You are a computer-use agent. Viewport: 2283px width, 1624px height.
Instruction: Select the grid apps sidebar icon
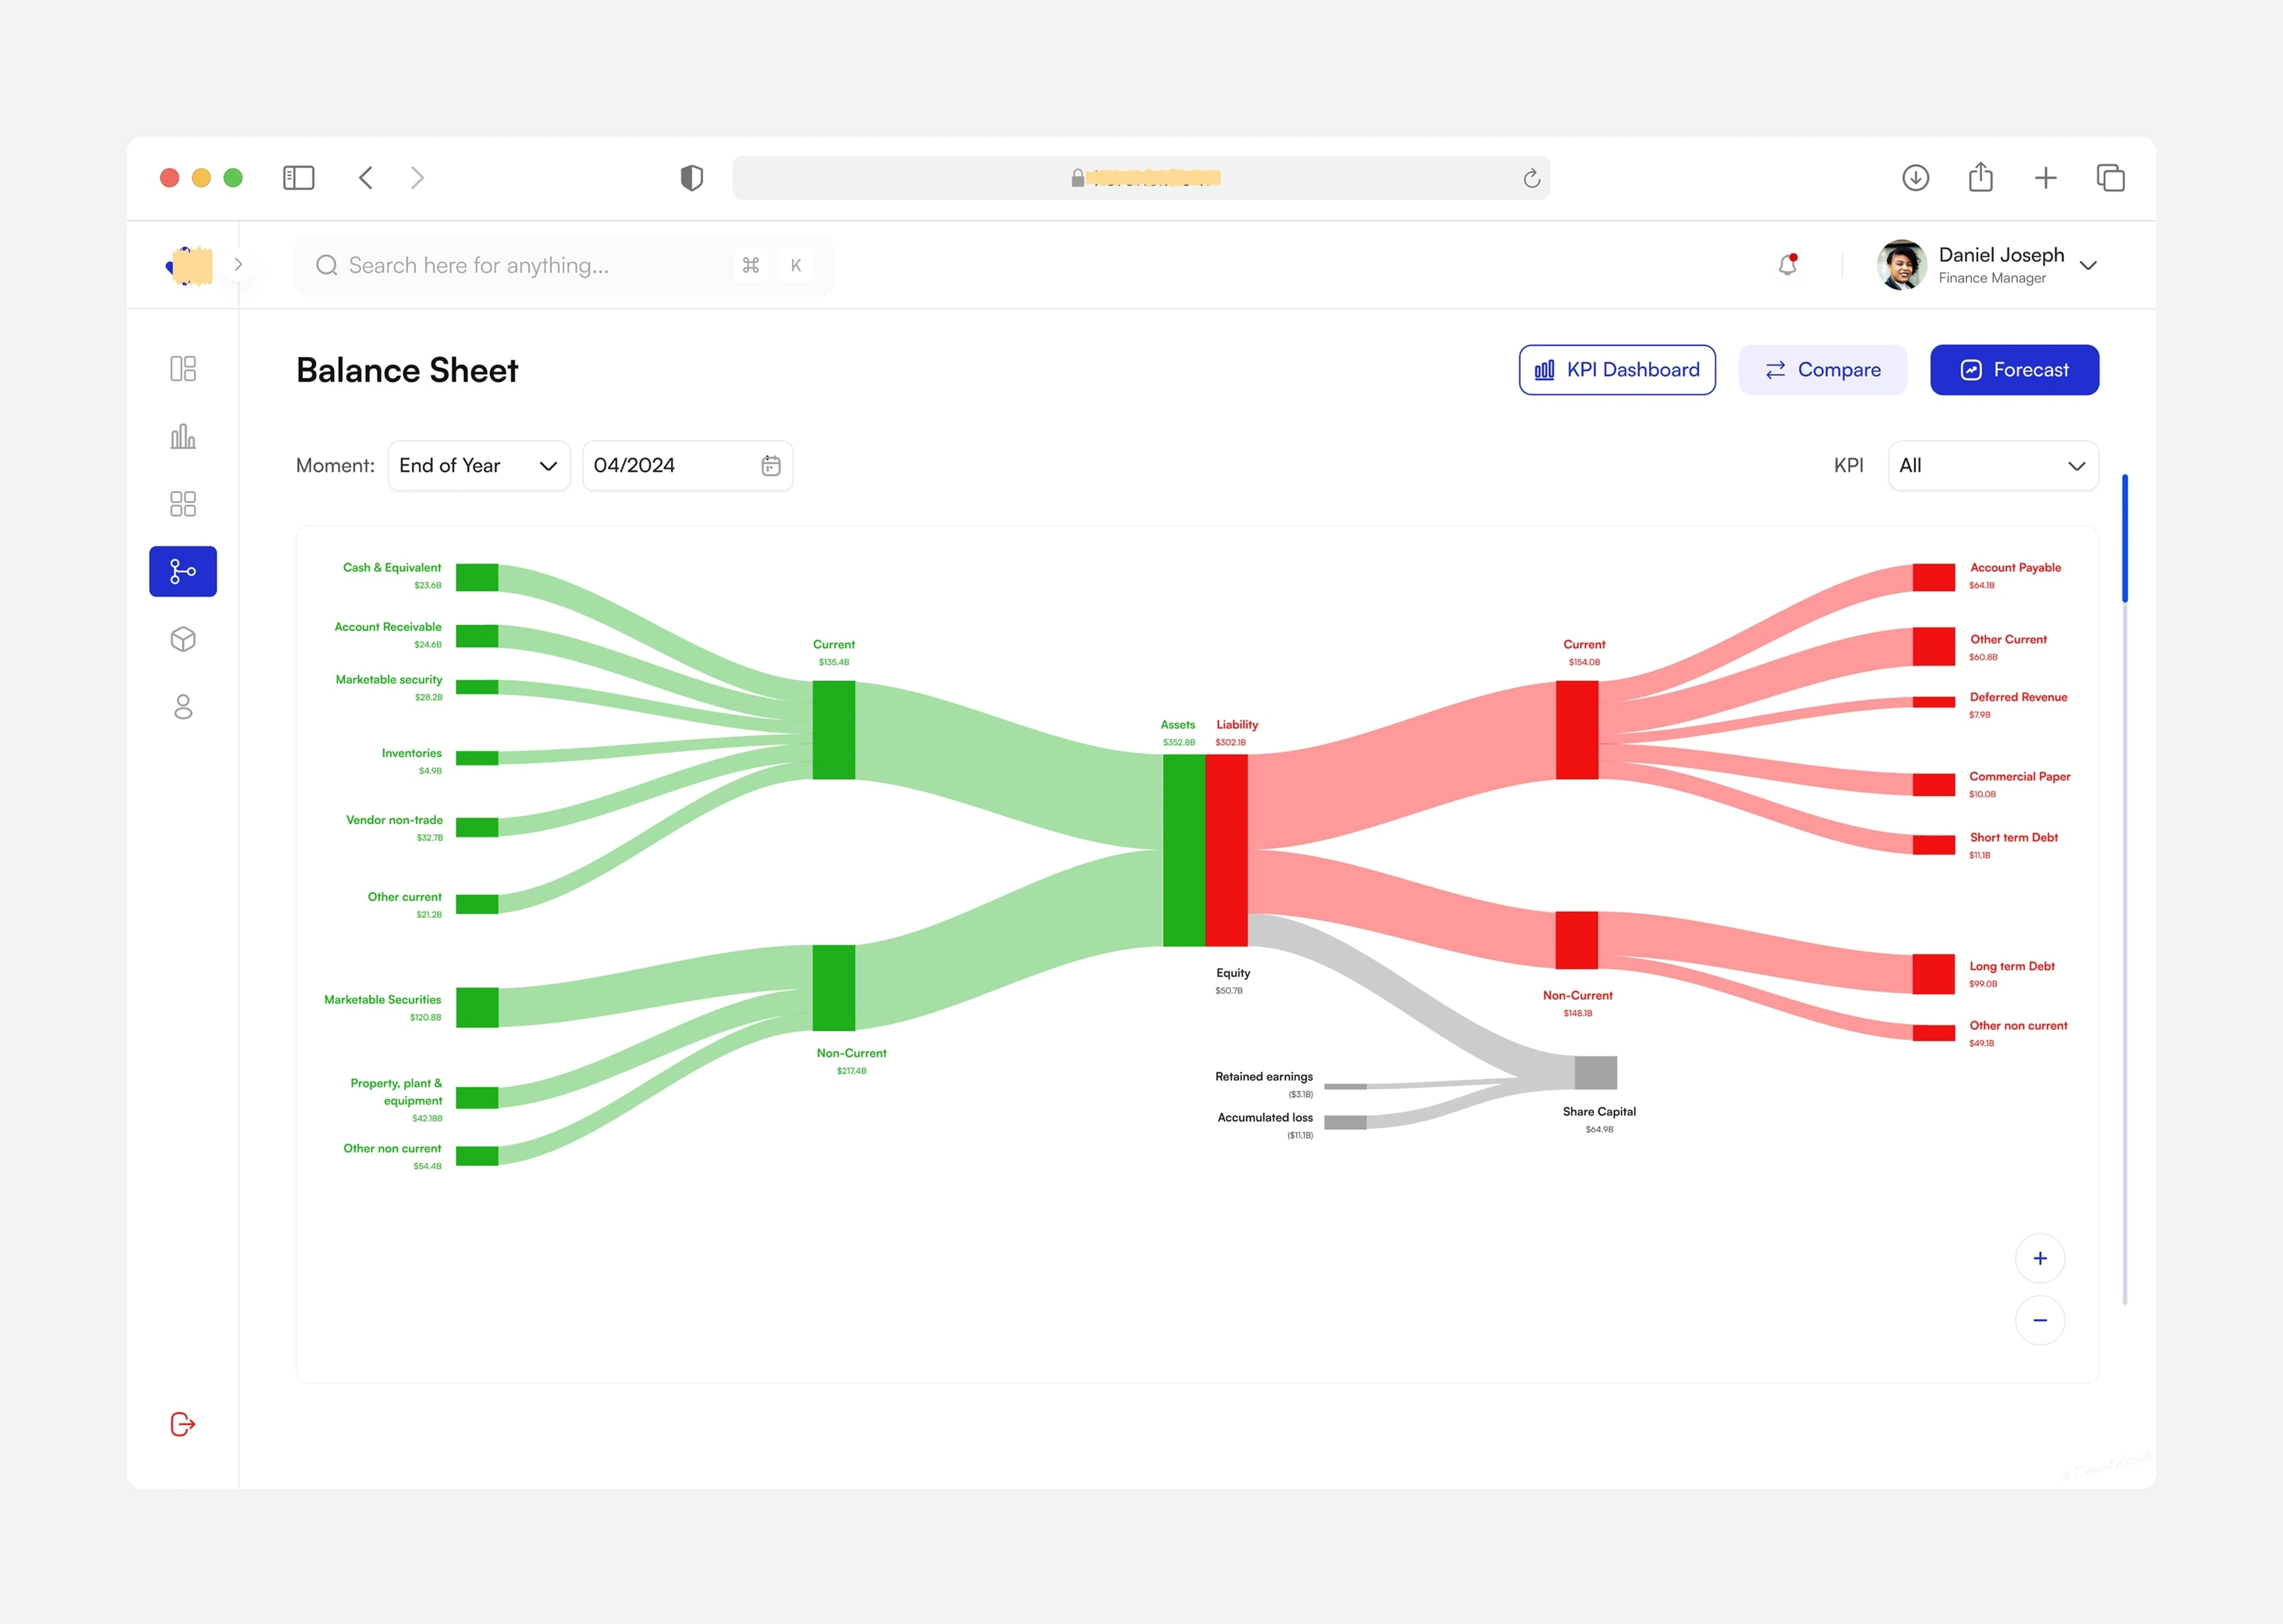point(183,504)
